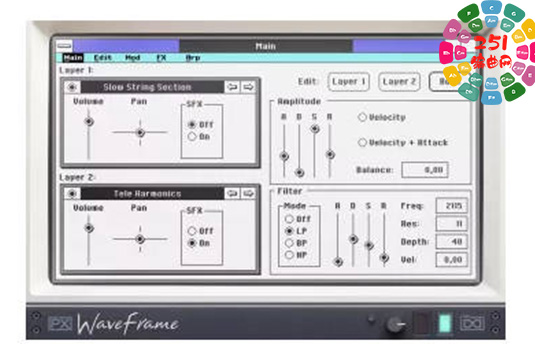Load next preset for Layer 1
The image size is (535, 363).
point(248,87)
